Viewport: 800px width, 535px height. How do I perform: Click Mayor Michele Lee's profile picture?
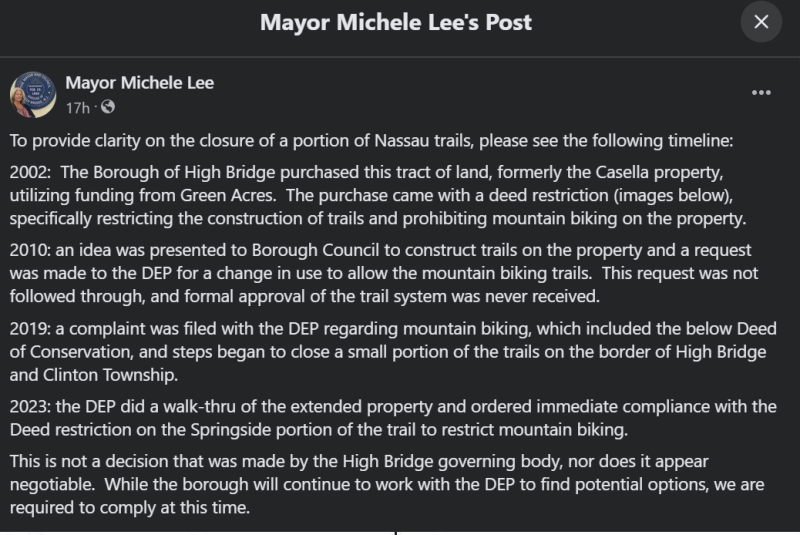[x=33, y=94]
